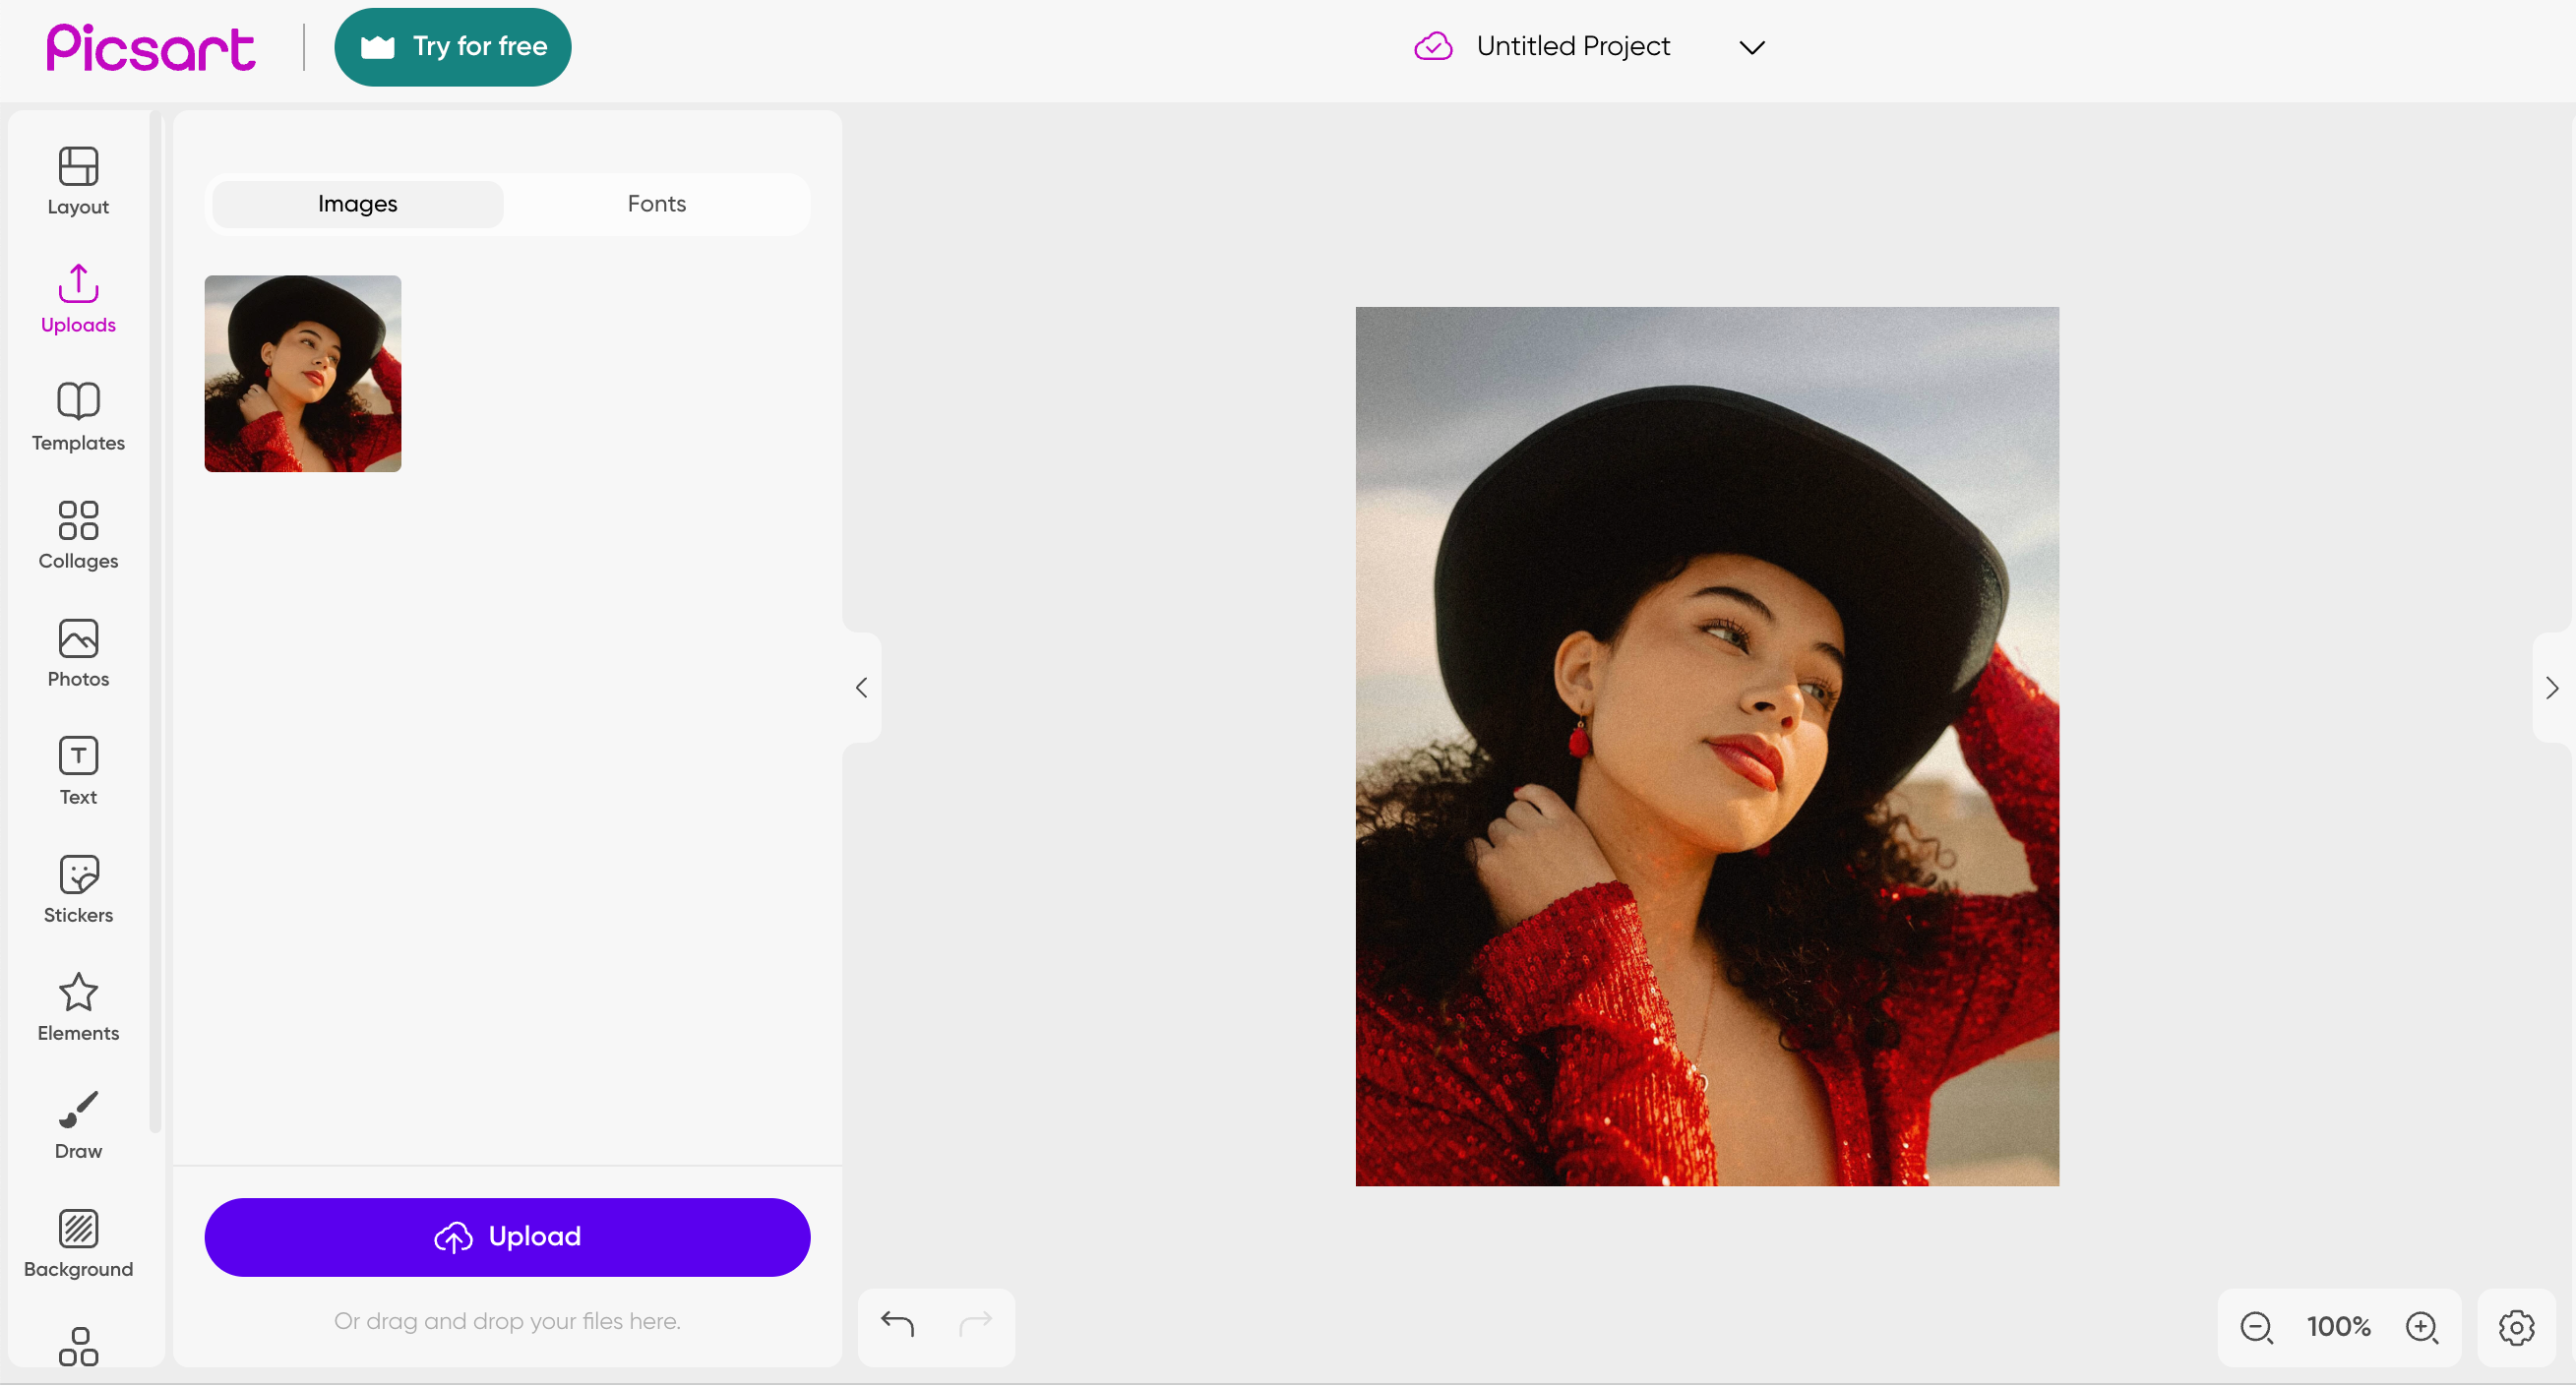2576x1387 pixels.
Task: Switch to the Fonts tab
Action: 656,204
